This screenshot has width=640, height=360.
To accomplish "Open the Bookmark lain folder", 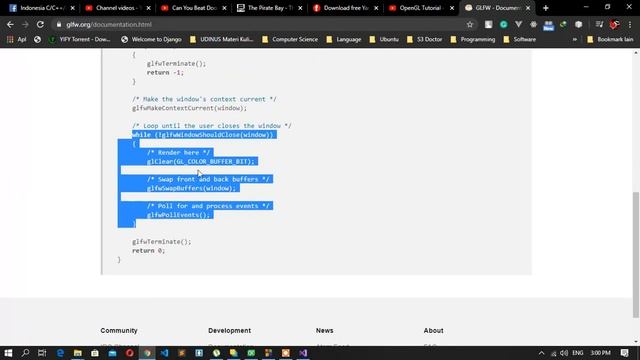I will [611, 40].
